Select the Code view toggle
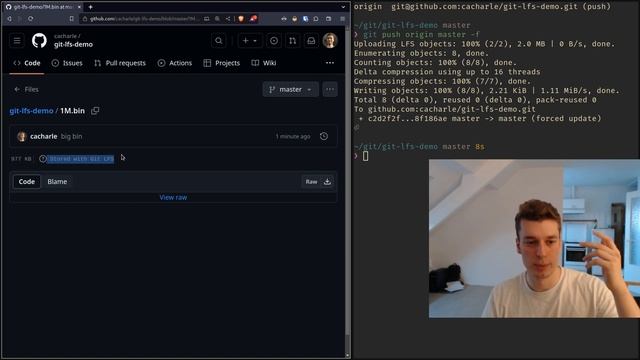Viewport: 640px width, 360px height. (x=27, y=182)
